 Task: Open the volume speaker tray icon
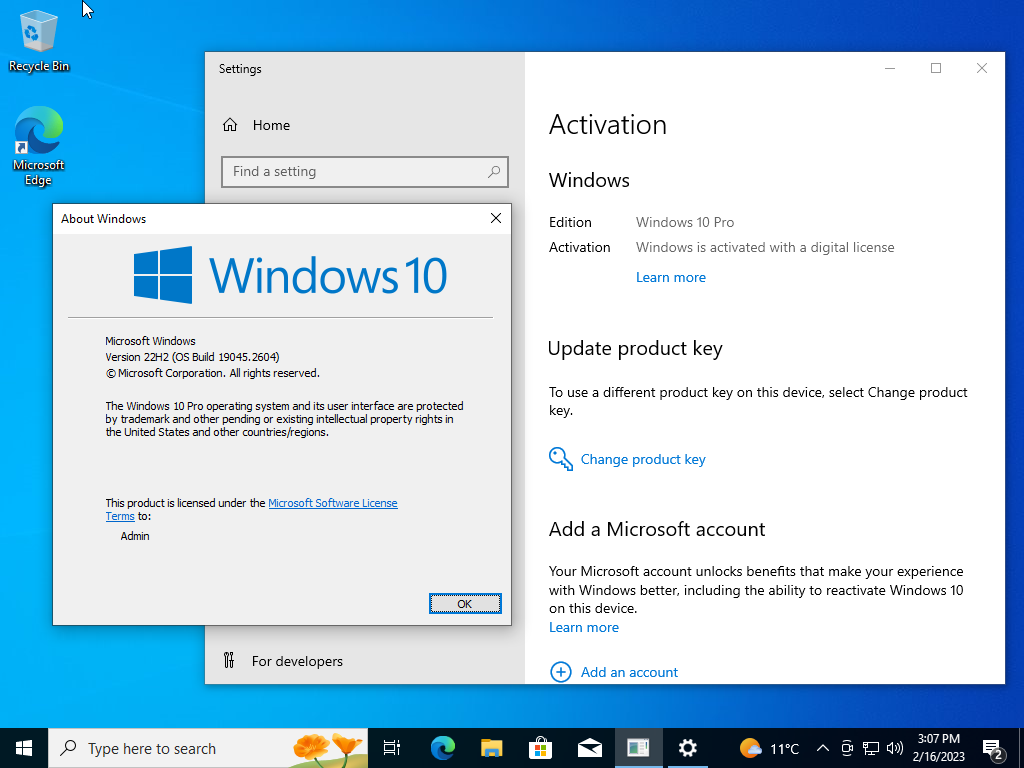(895, 748)
